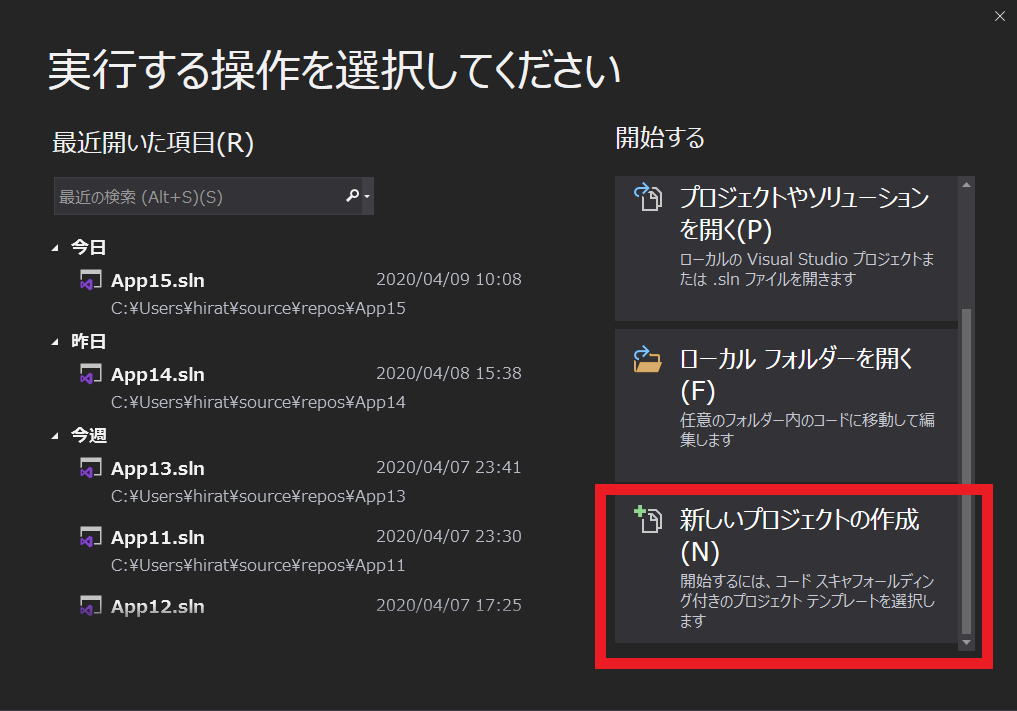This screenshot has width=1017, height=711.
Task: Click the App11.sln solution icon
Action: tap(90, 537)
